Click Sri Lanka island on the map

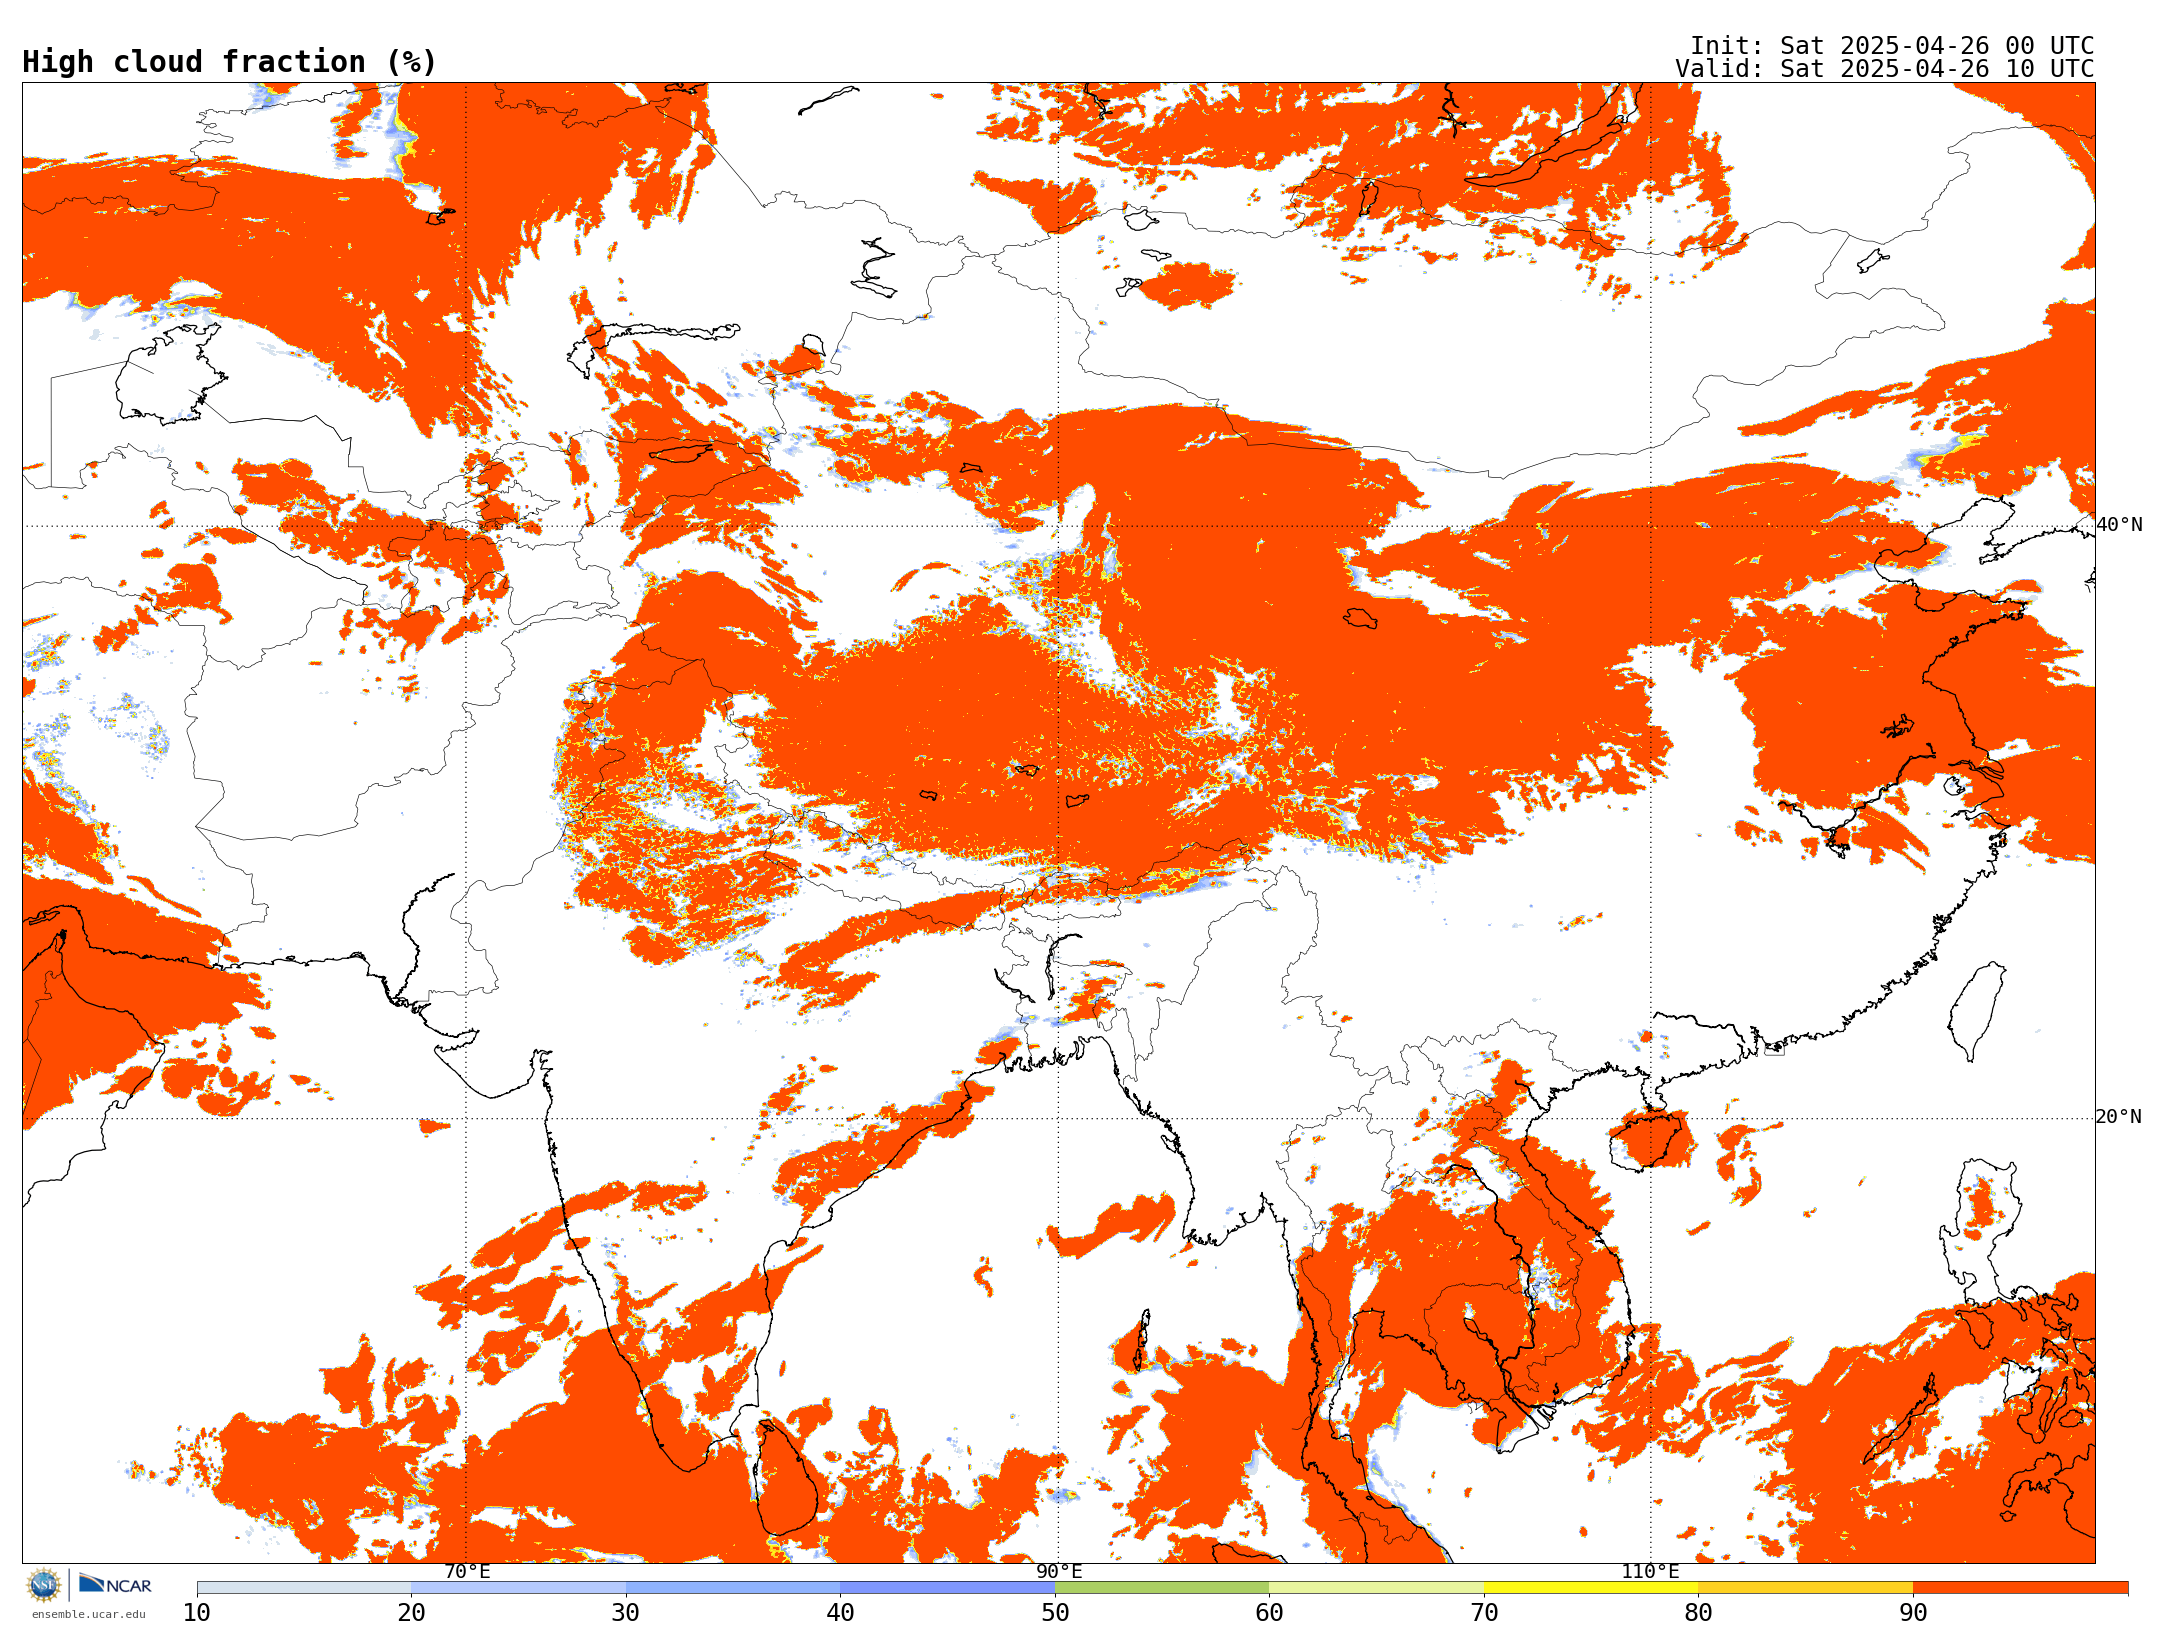point(786,1479)
